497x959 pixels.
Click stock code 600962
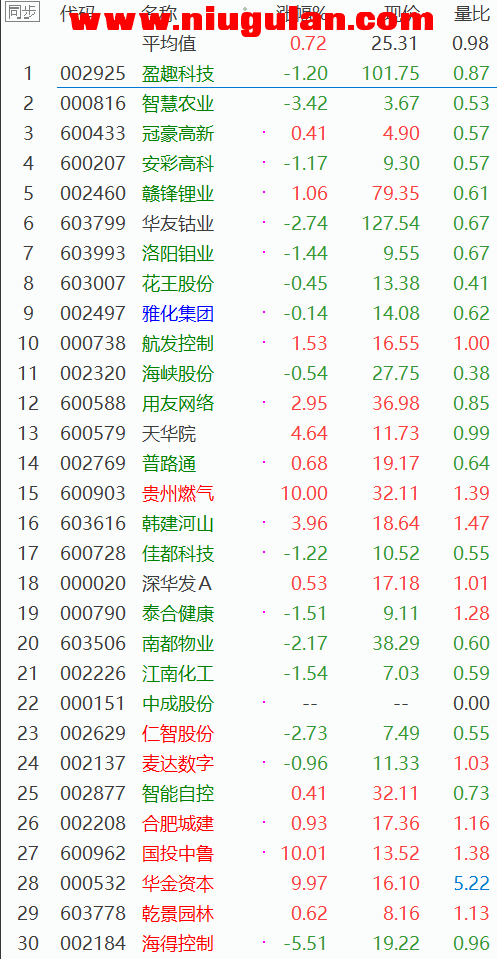coord(93,853)
